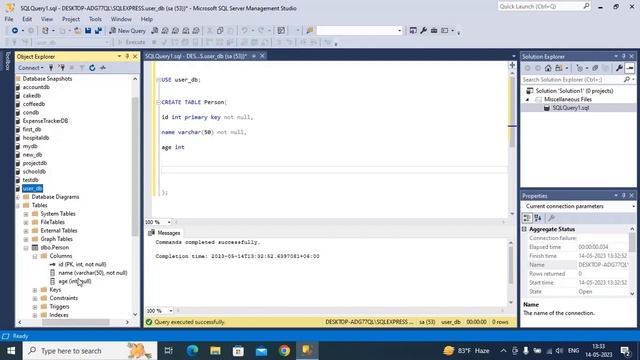Viewport: 640px width, 360px height.
Task: Open the Help menu
Action: (147, 19)
